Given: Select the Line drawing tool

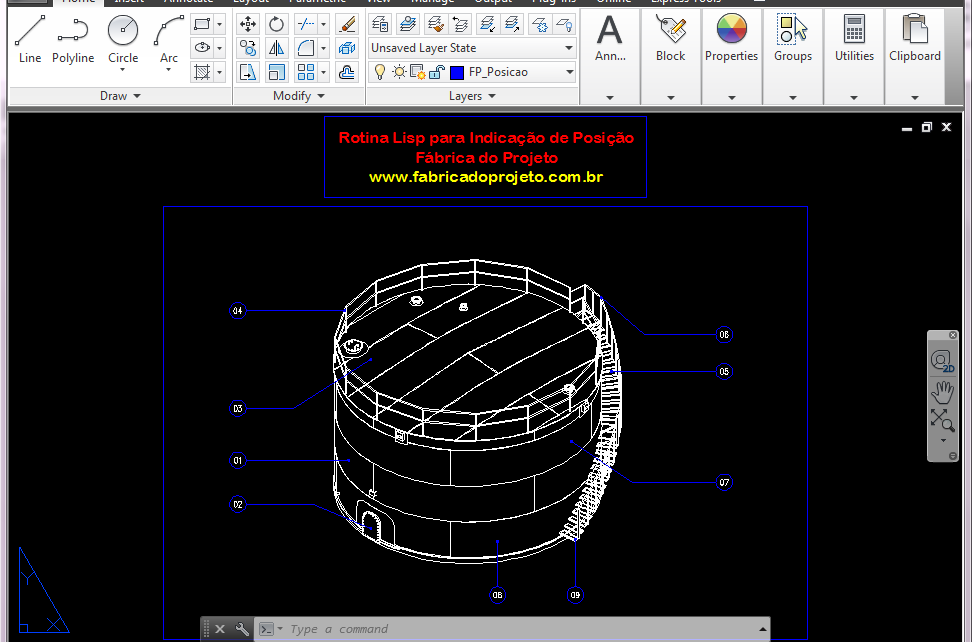Looking at the screenshot, I should 30,39.
